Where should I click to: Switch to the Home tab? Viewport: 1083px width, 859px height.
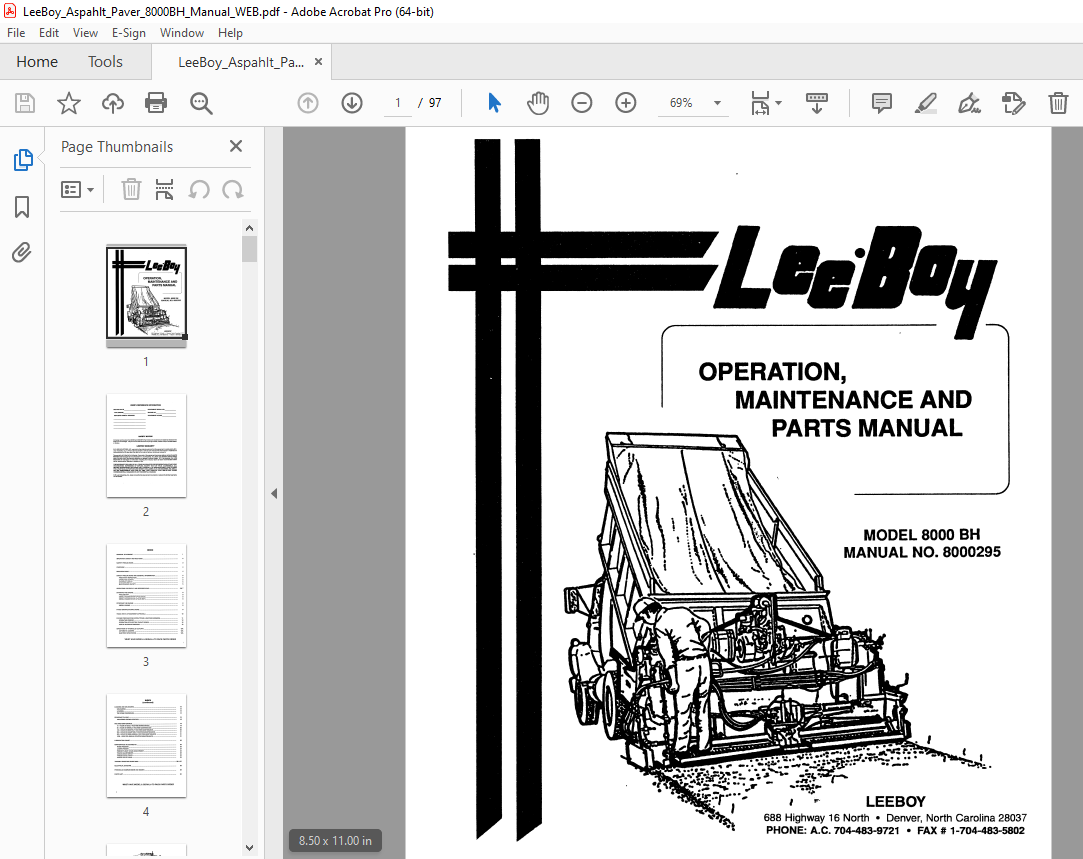37,61
